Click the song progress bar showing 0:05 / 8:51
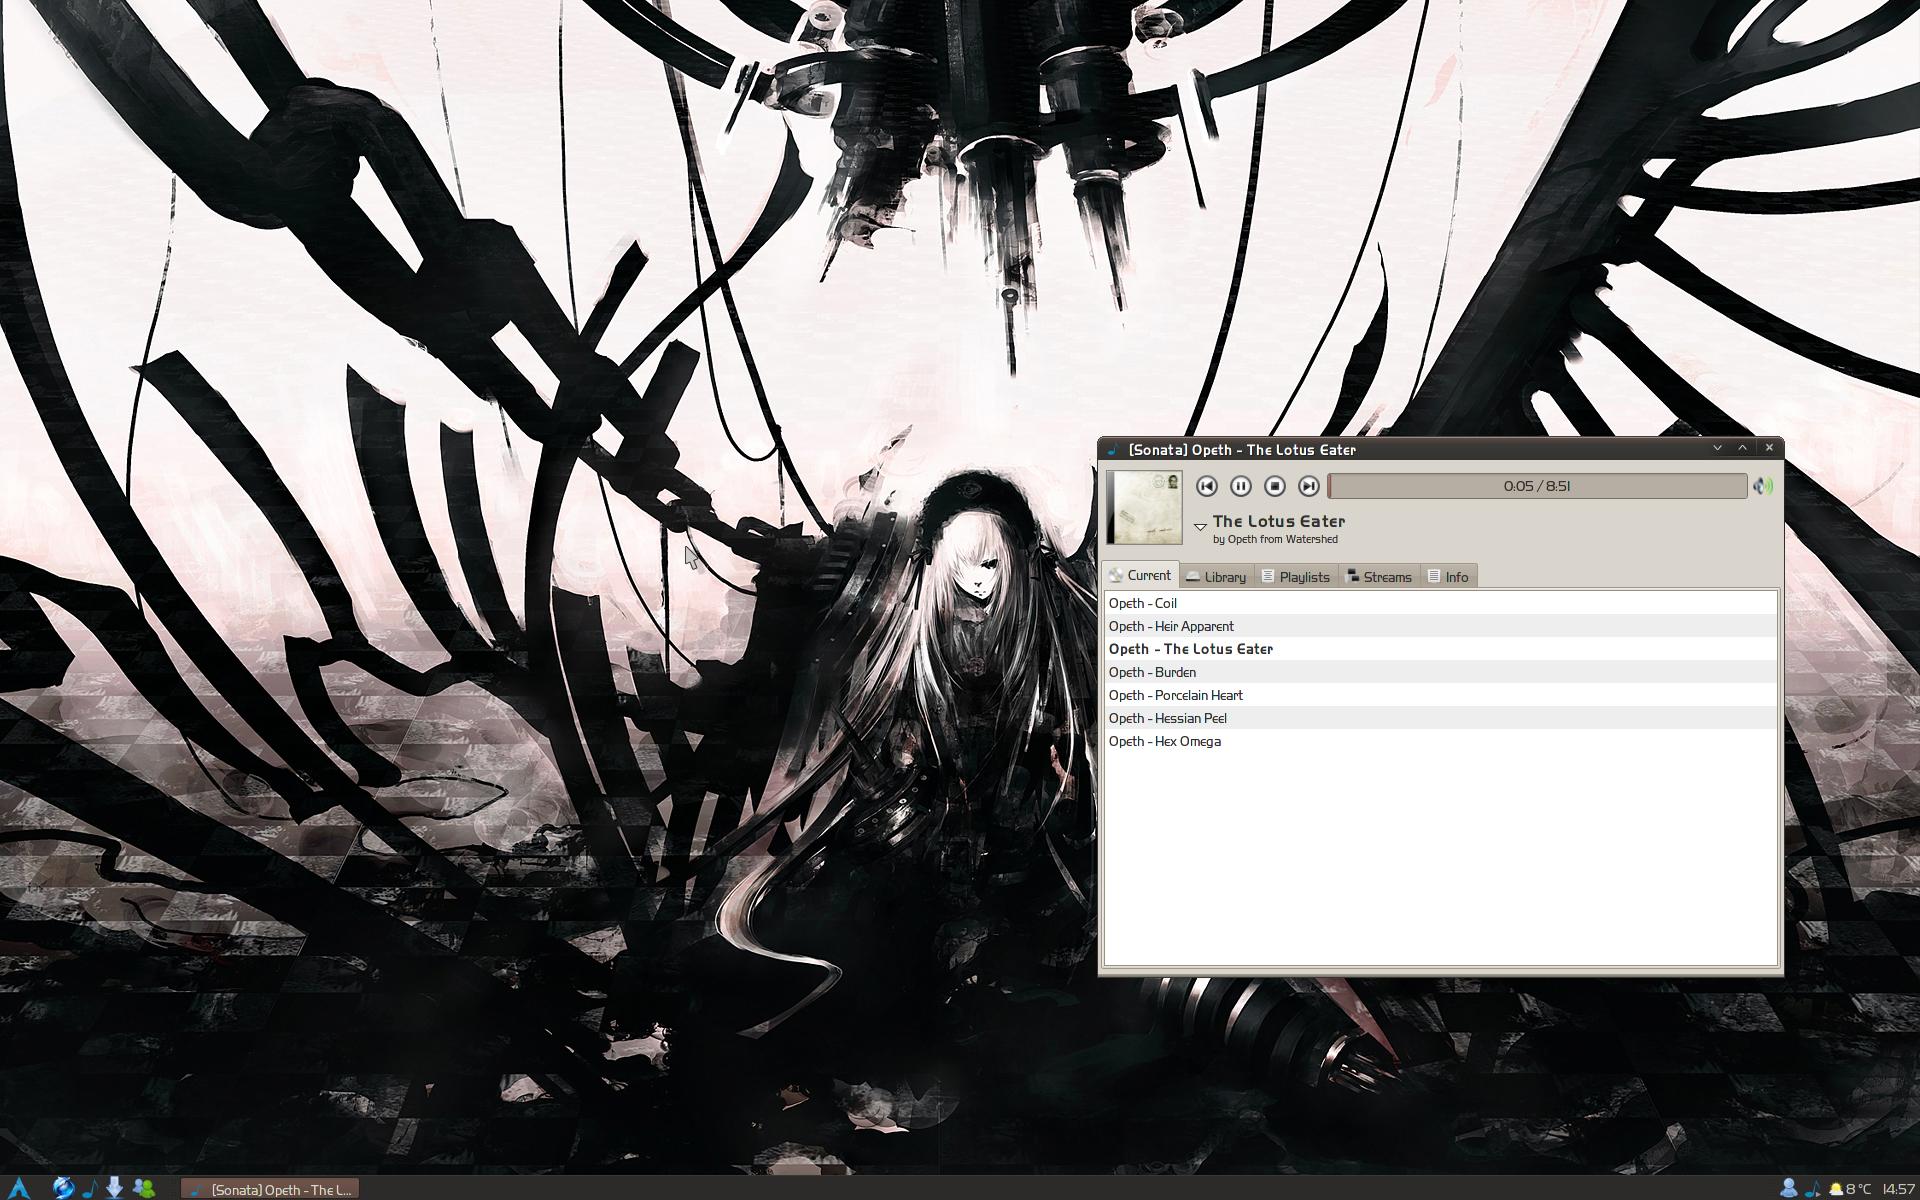Viewport: 1920px width, 1200px height. pyautogui.click(x=1537, y=486)
